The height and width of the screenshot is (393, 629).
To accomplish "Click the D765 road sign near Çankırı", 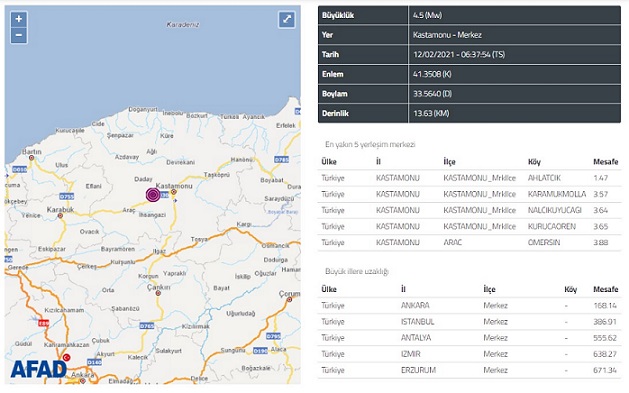I will tap(147, 326).
